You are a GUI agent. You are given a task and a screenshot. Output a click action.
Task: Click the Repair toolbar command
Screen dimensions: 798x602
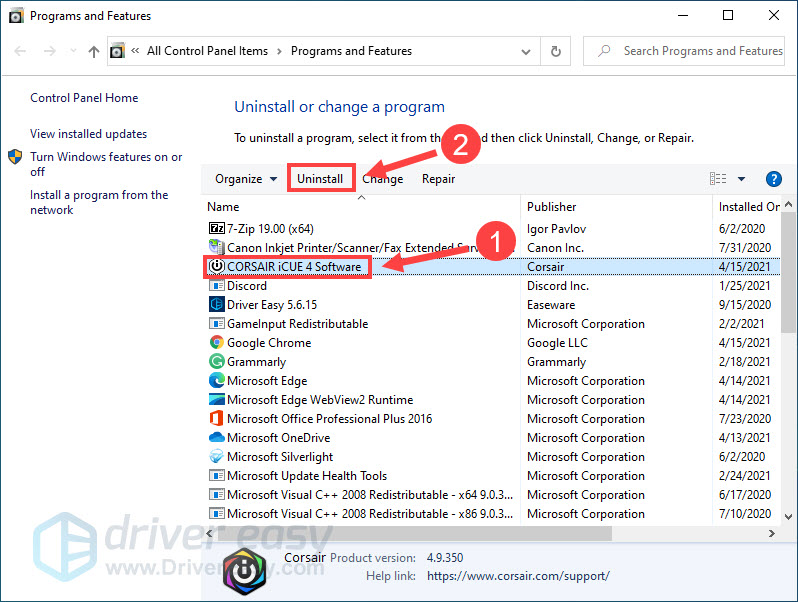438,179
